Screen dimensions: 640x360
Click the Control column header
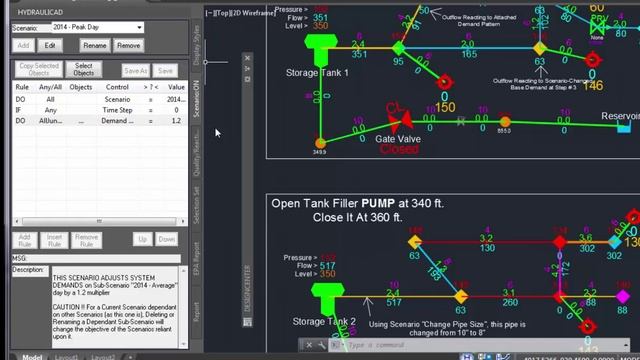[x=118, y=87]
